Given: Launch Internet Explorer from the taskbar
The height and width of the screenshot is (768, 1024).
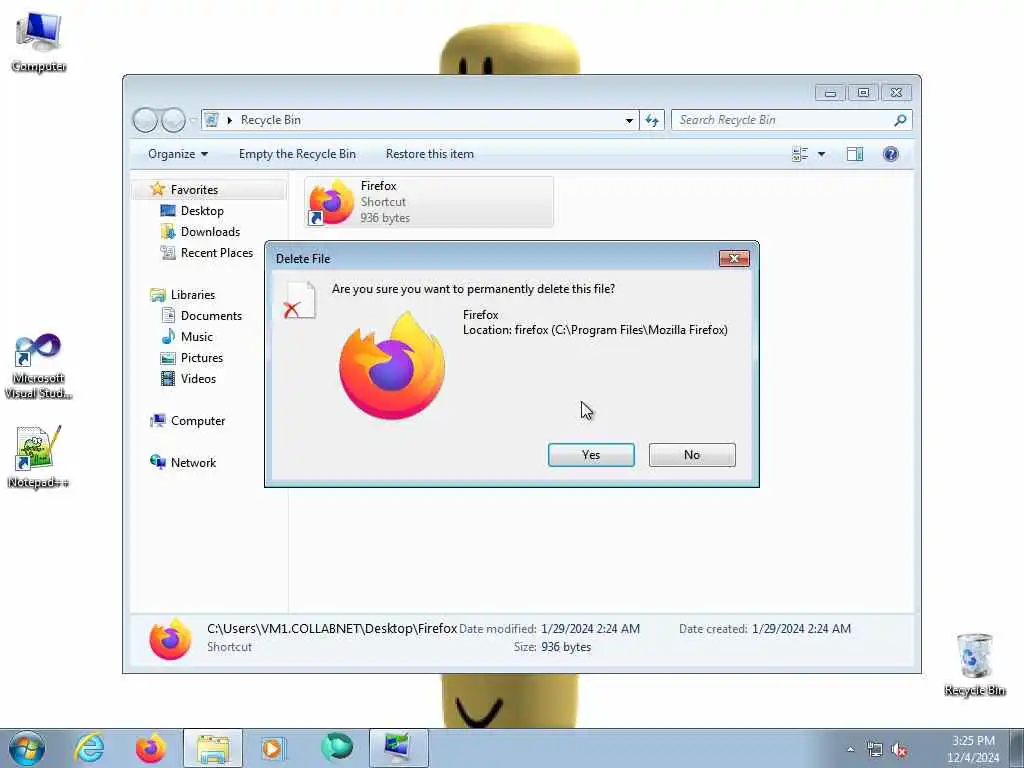Looking at the screenshot, I should coord(89,748).
